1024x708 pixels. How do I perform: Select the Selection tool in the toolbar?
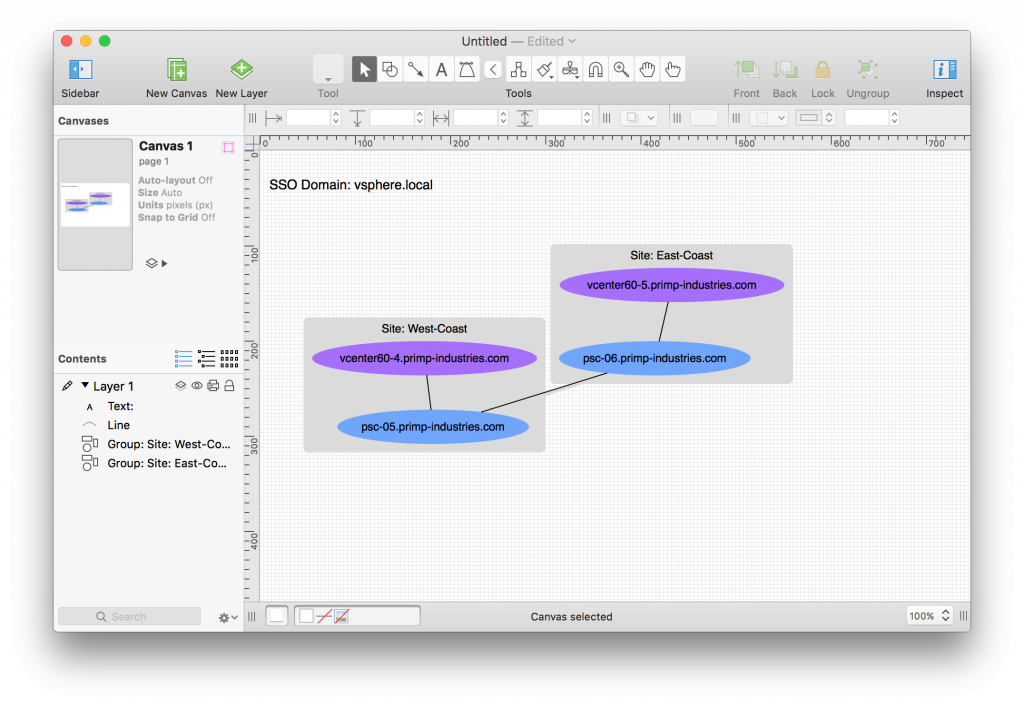(364, 69)
